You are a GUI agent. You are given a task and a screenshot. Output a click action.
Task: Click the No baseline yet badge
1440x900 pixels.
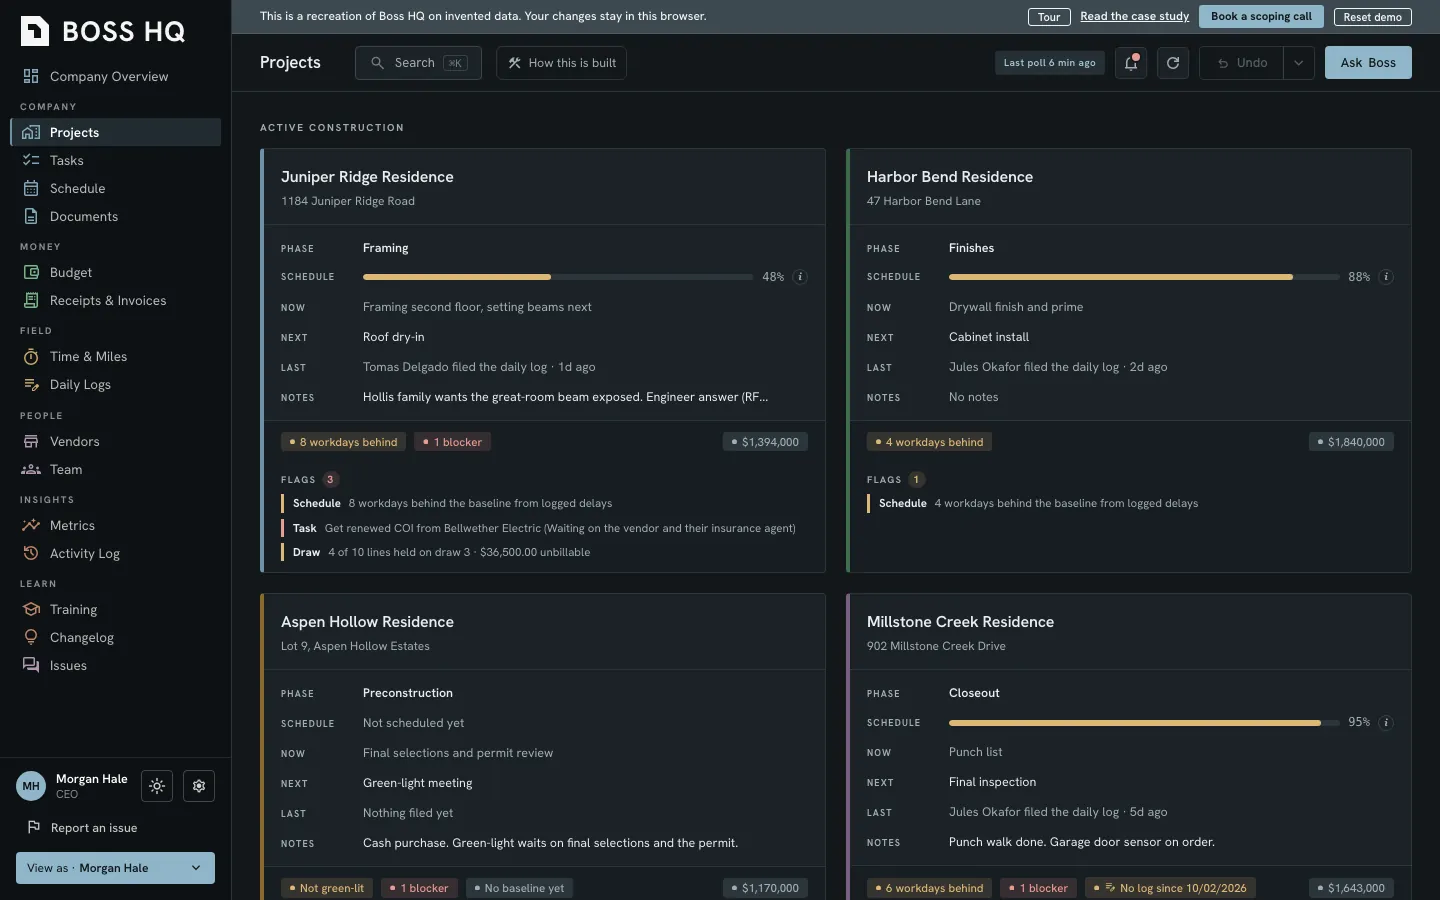tap(519, 888)
